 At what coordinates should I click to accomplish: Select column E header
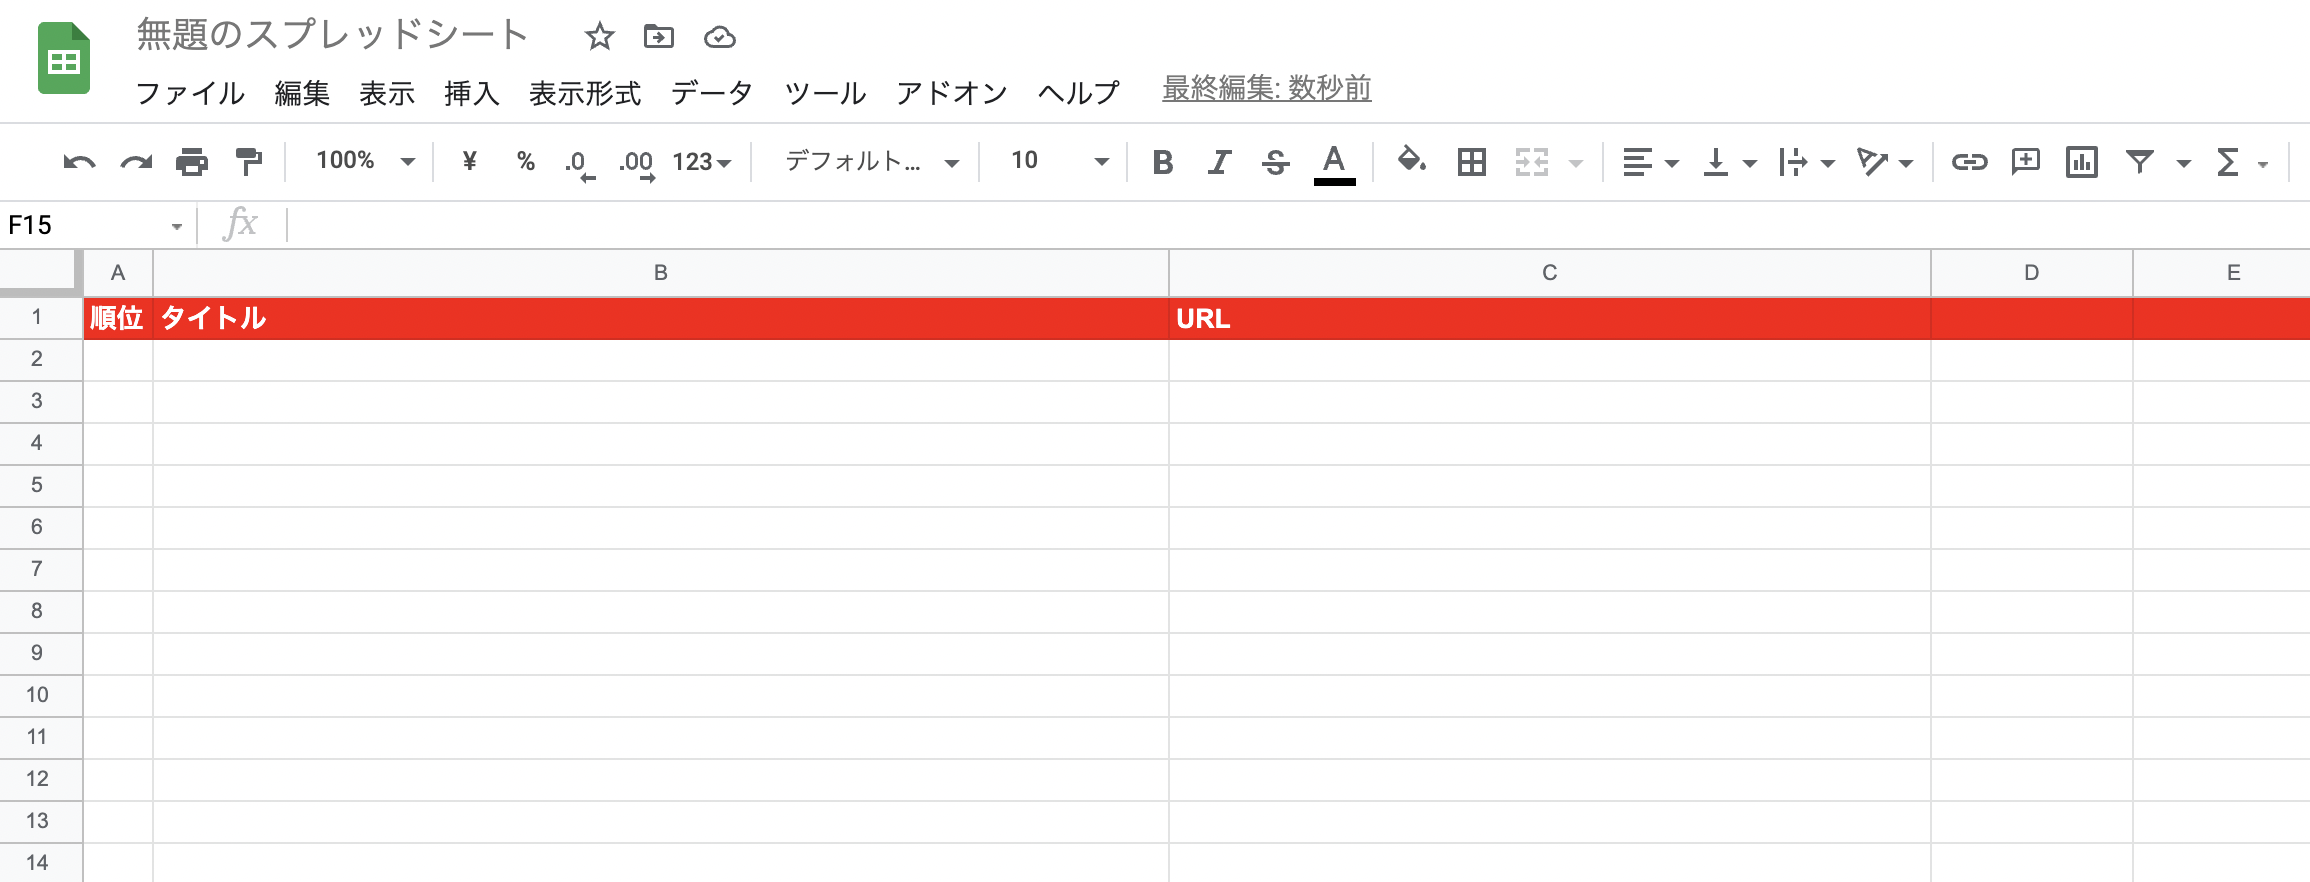click(x=2221, y=272)
